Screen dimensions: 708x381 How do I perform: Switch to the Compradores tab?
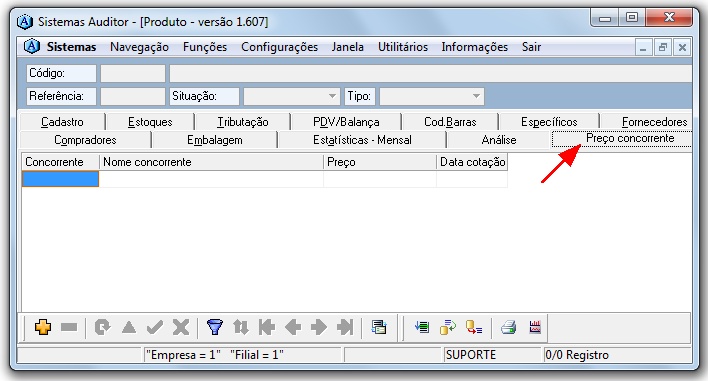85,140
